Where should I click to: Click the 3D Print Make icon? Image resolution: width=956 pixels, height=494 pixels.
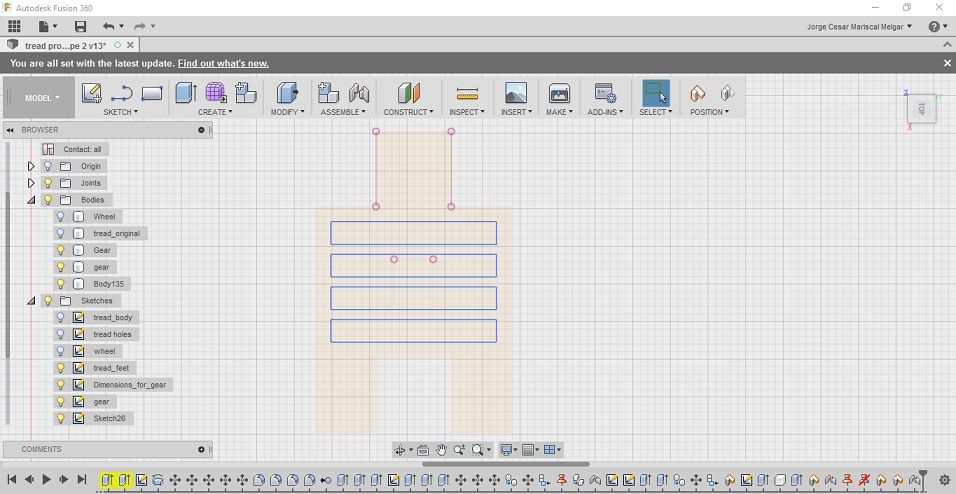559,93
